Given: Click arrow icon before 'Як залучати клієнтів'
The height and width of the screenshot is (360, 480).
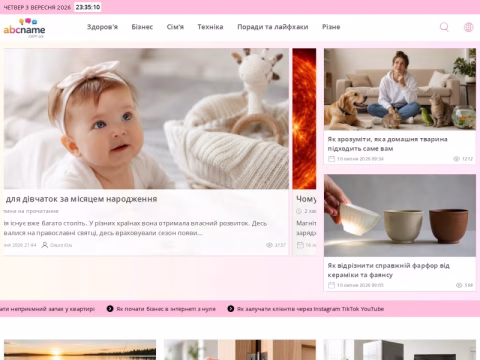Looking at the screenshot, I should tap(231, 309).
